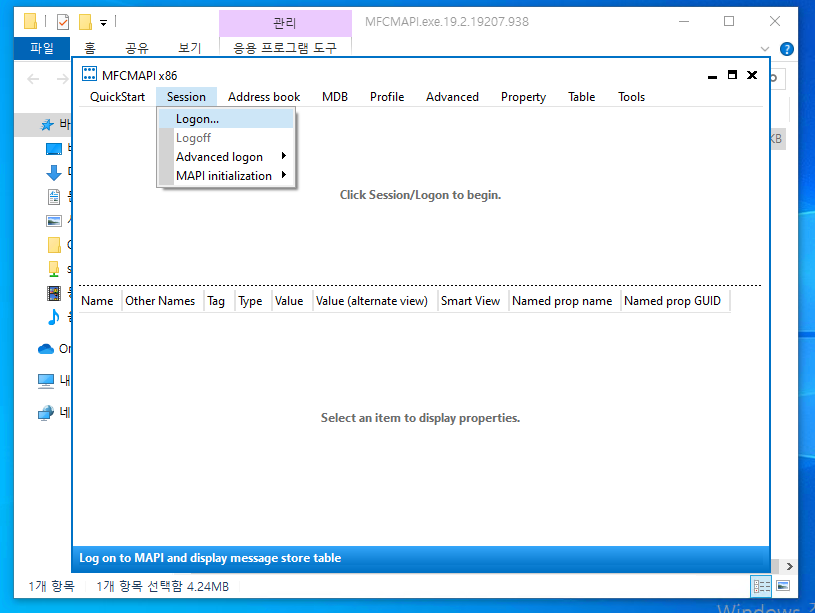This screenshot has width=815, height=613.
Task: Select the Music note icon in sidebar
Action: tap(54, 317)
